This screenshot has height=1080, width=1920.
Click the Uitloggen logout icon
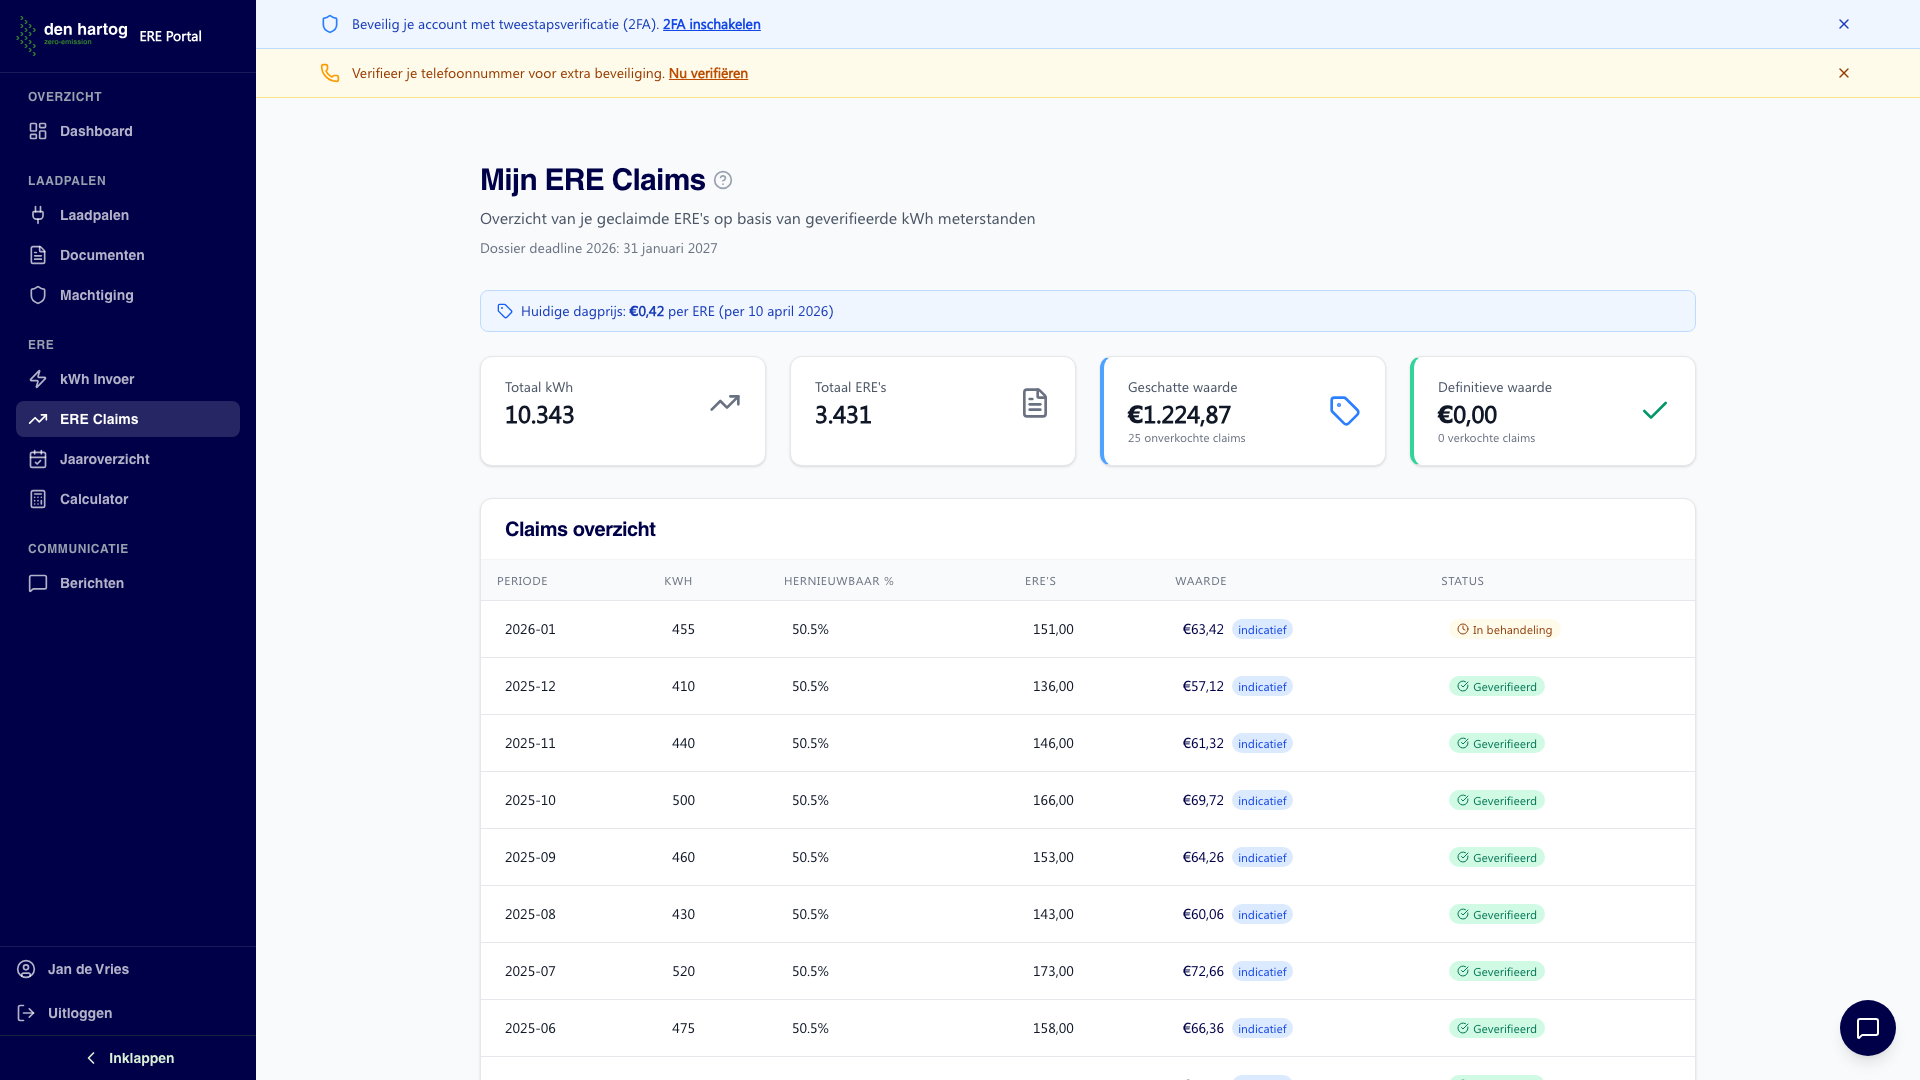pyautogui.click(x=26, y=1013)
